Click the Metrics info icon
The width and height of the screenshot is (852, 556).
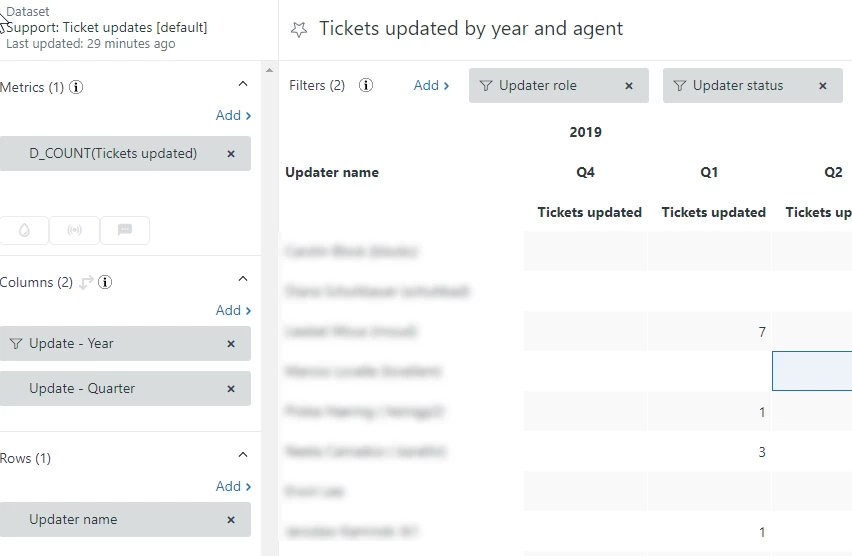click(x=76, y=87)
